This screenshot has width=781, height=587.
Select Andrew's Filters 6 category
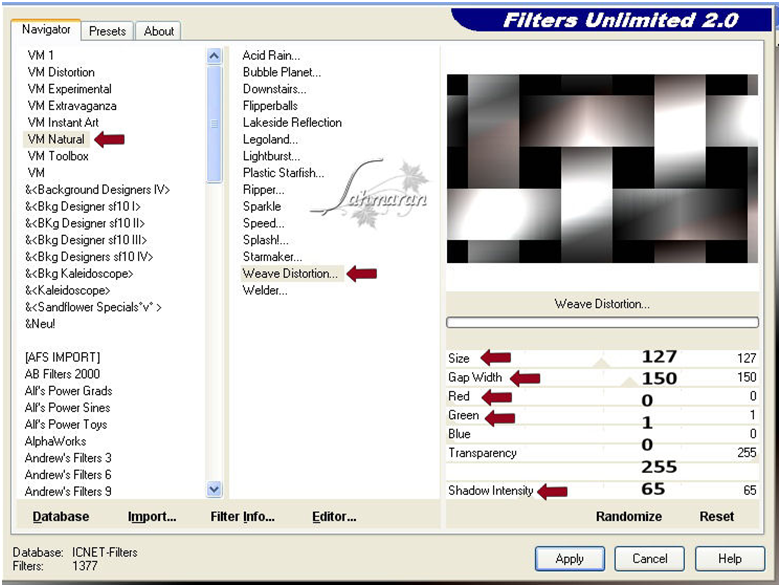click(68, 474)
